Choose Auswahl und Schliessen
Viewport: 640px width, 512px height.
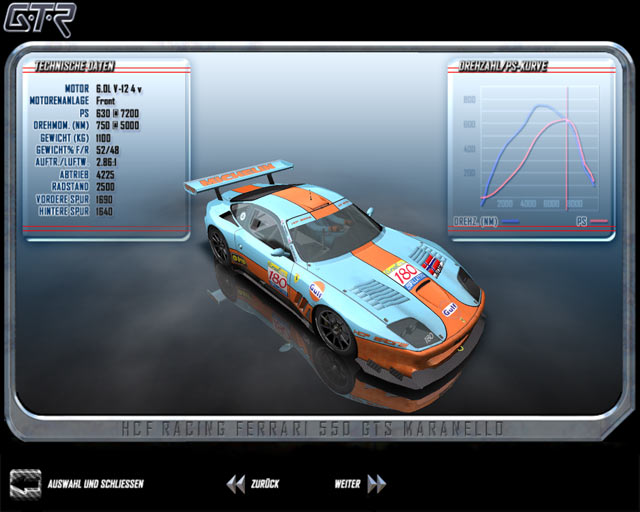click(x=96, y=484)
